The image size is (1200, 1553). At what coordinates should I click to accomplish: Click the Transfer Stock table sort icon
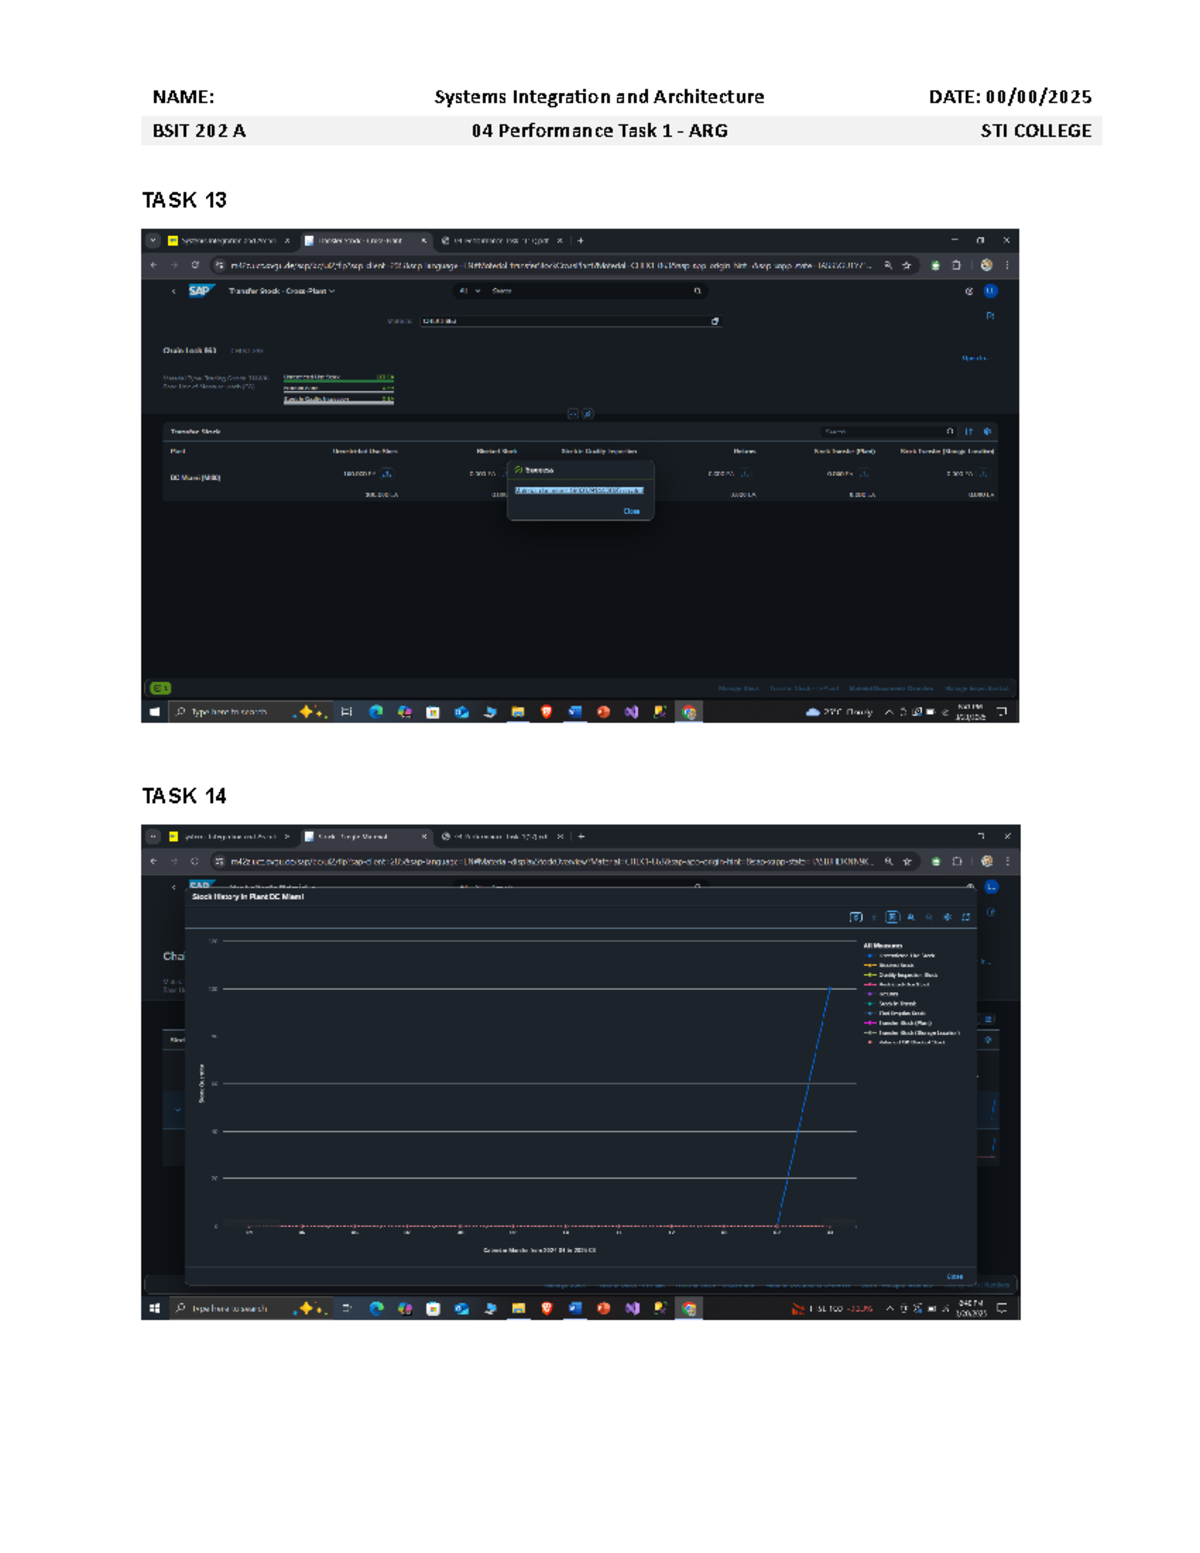(968, 432)
